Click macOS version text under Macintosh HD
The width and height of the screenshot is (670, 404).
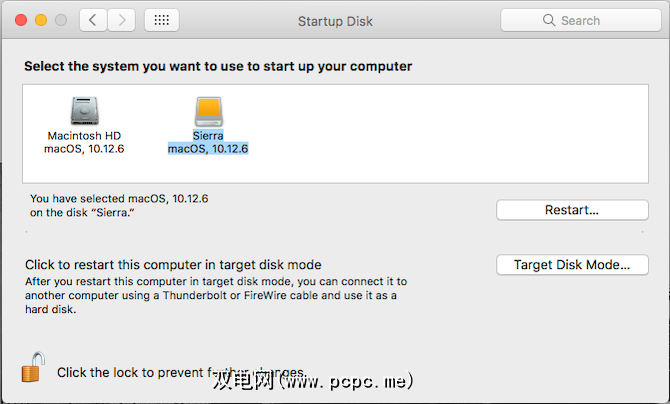[84, 149]
